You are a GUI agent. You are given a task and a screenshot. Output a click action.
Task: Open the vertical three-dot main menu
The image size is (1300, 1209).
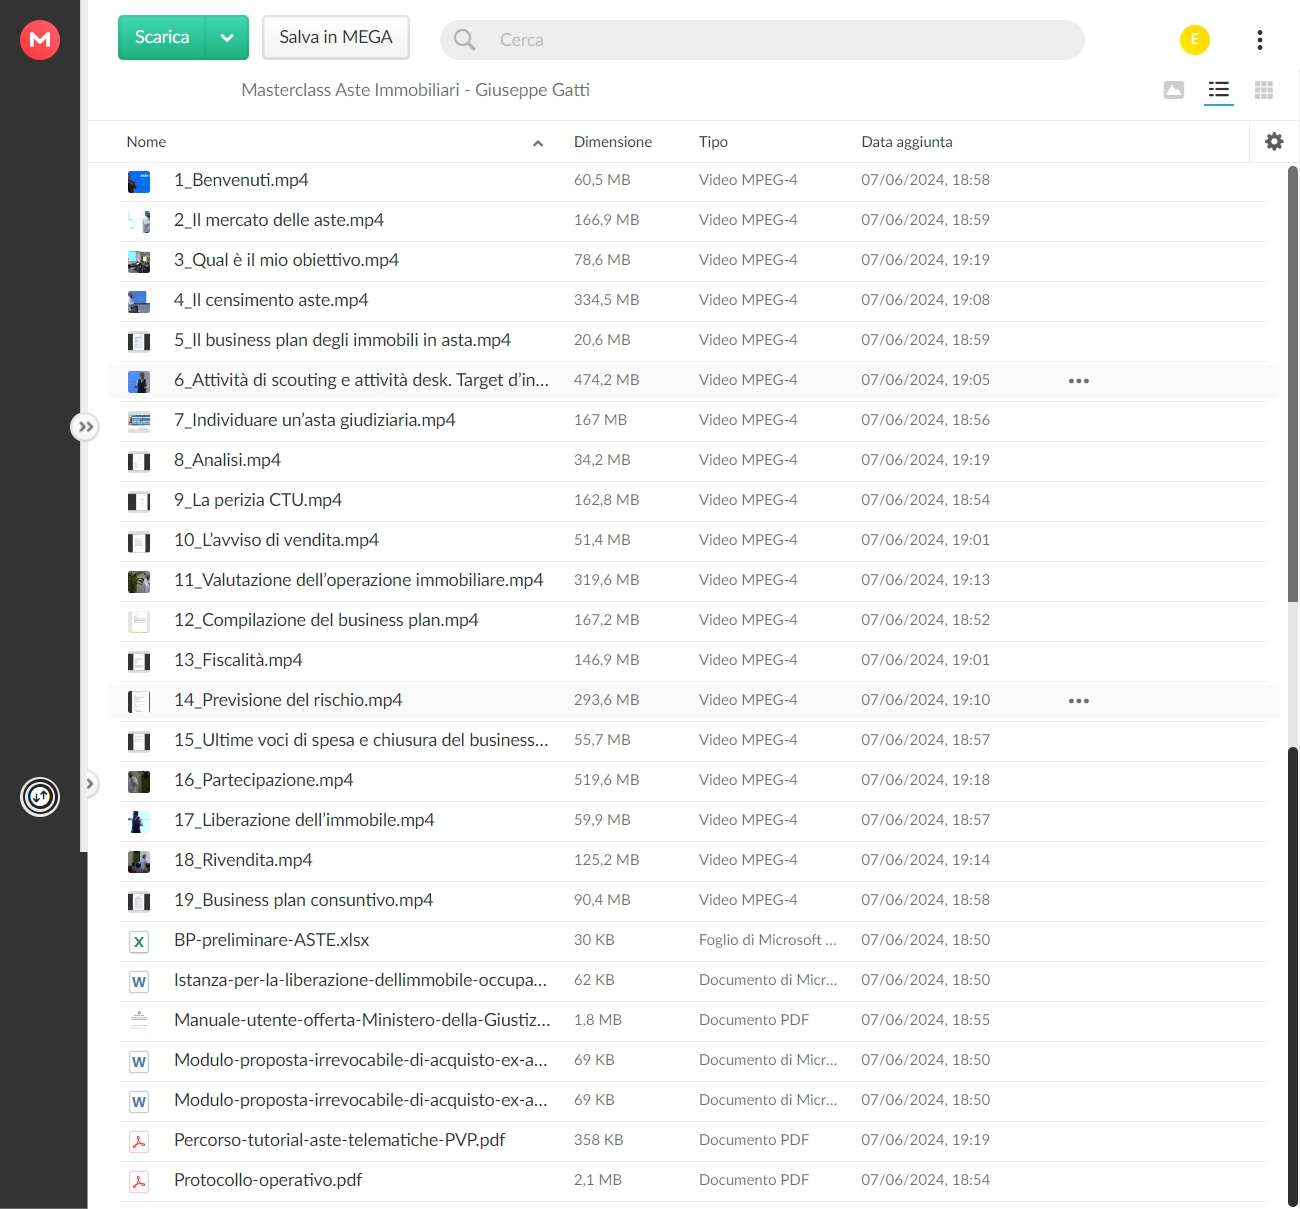(x=1260, y=40)
